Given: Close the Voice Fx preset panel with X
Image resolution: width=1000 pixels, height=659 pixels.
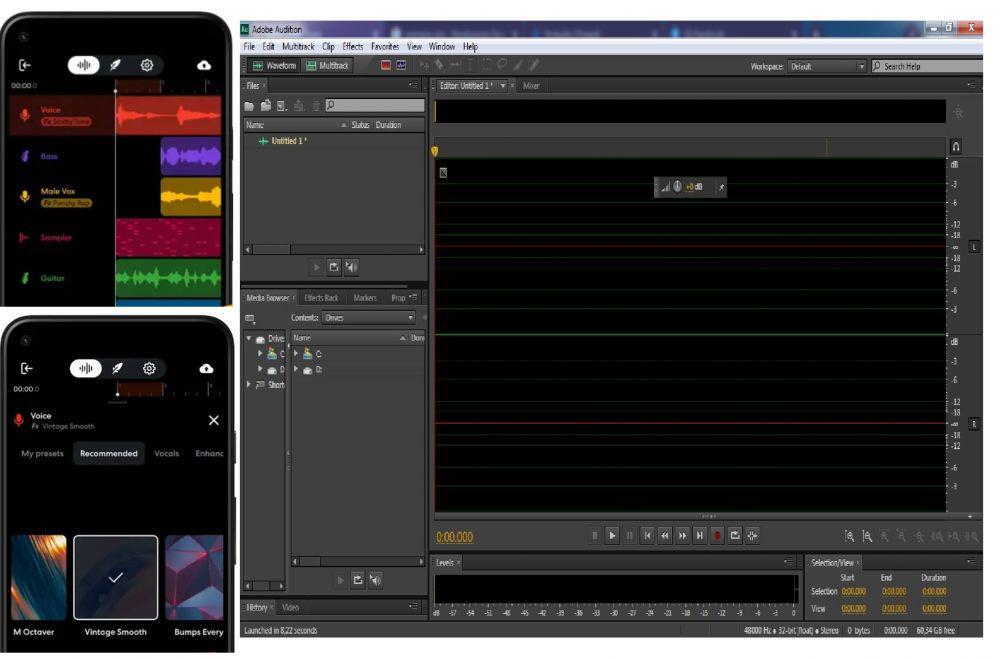Looking at the screenshot, I should [214, 420].
